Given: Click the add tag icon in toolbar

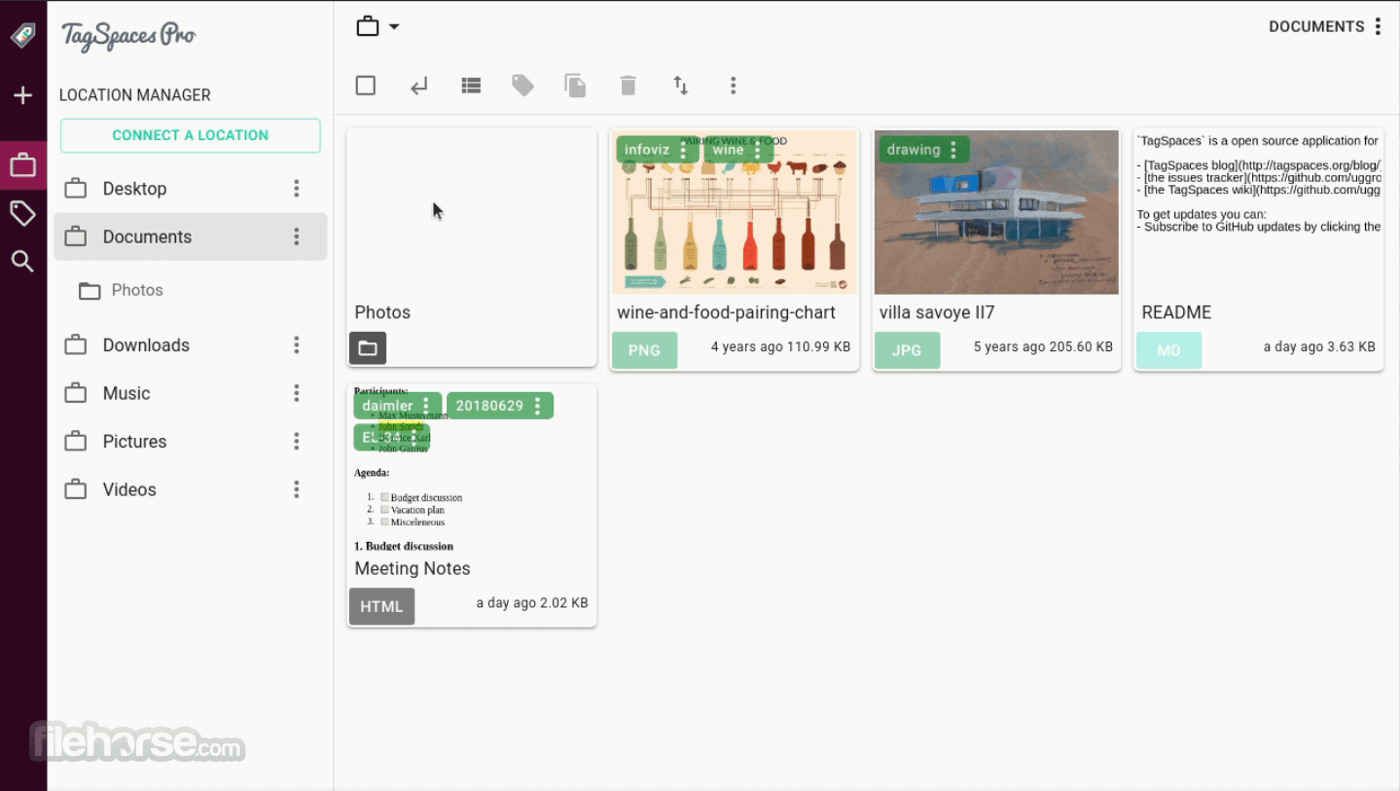Looking at the screenshot, I should tap(523, 86).
